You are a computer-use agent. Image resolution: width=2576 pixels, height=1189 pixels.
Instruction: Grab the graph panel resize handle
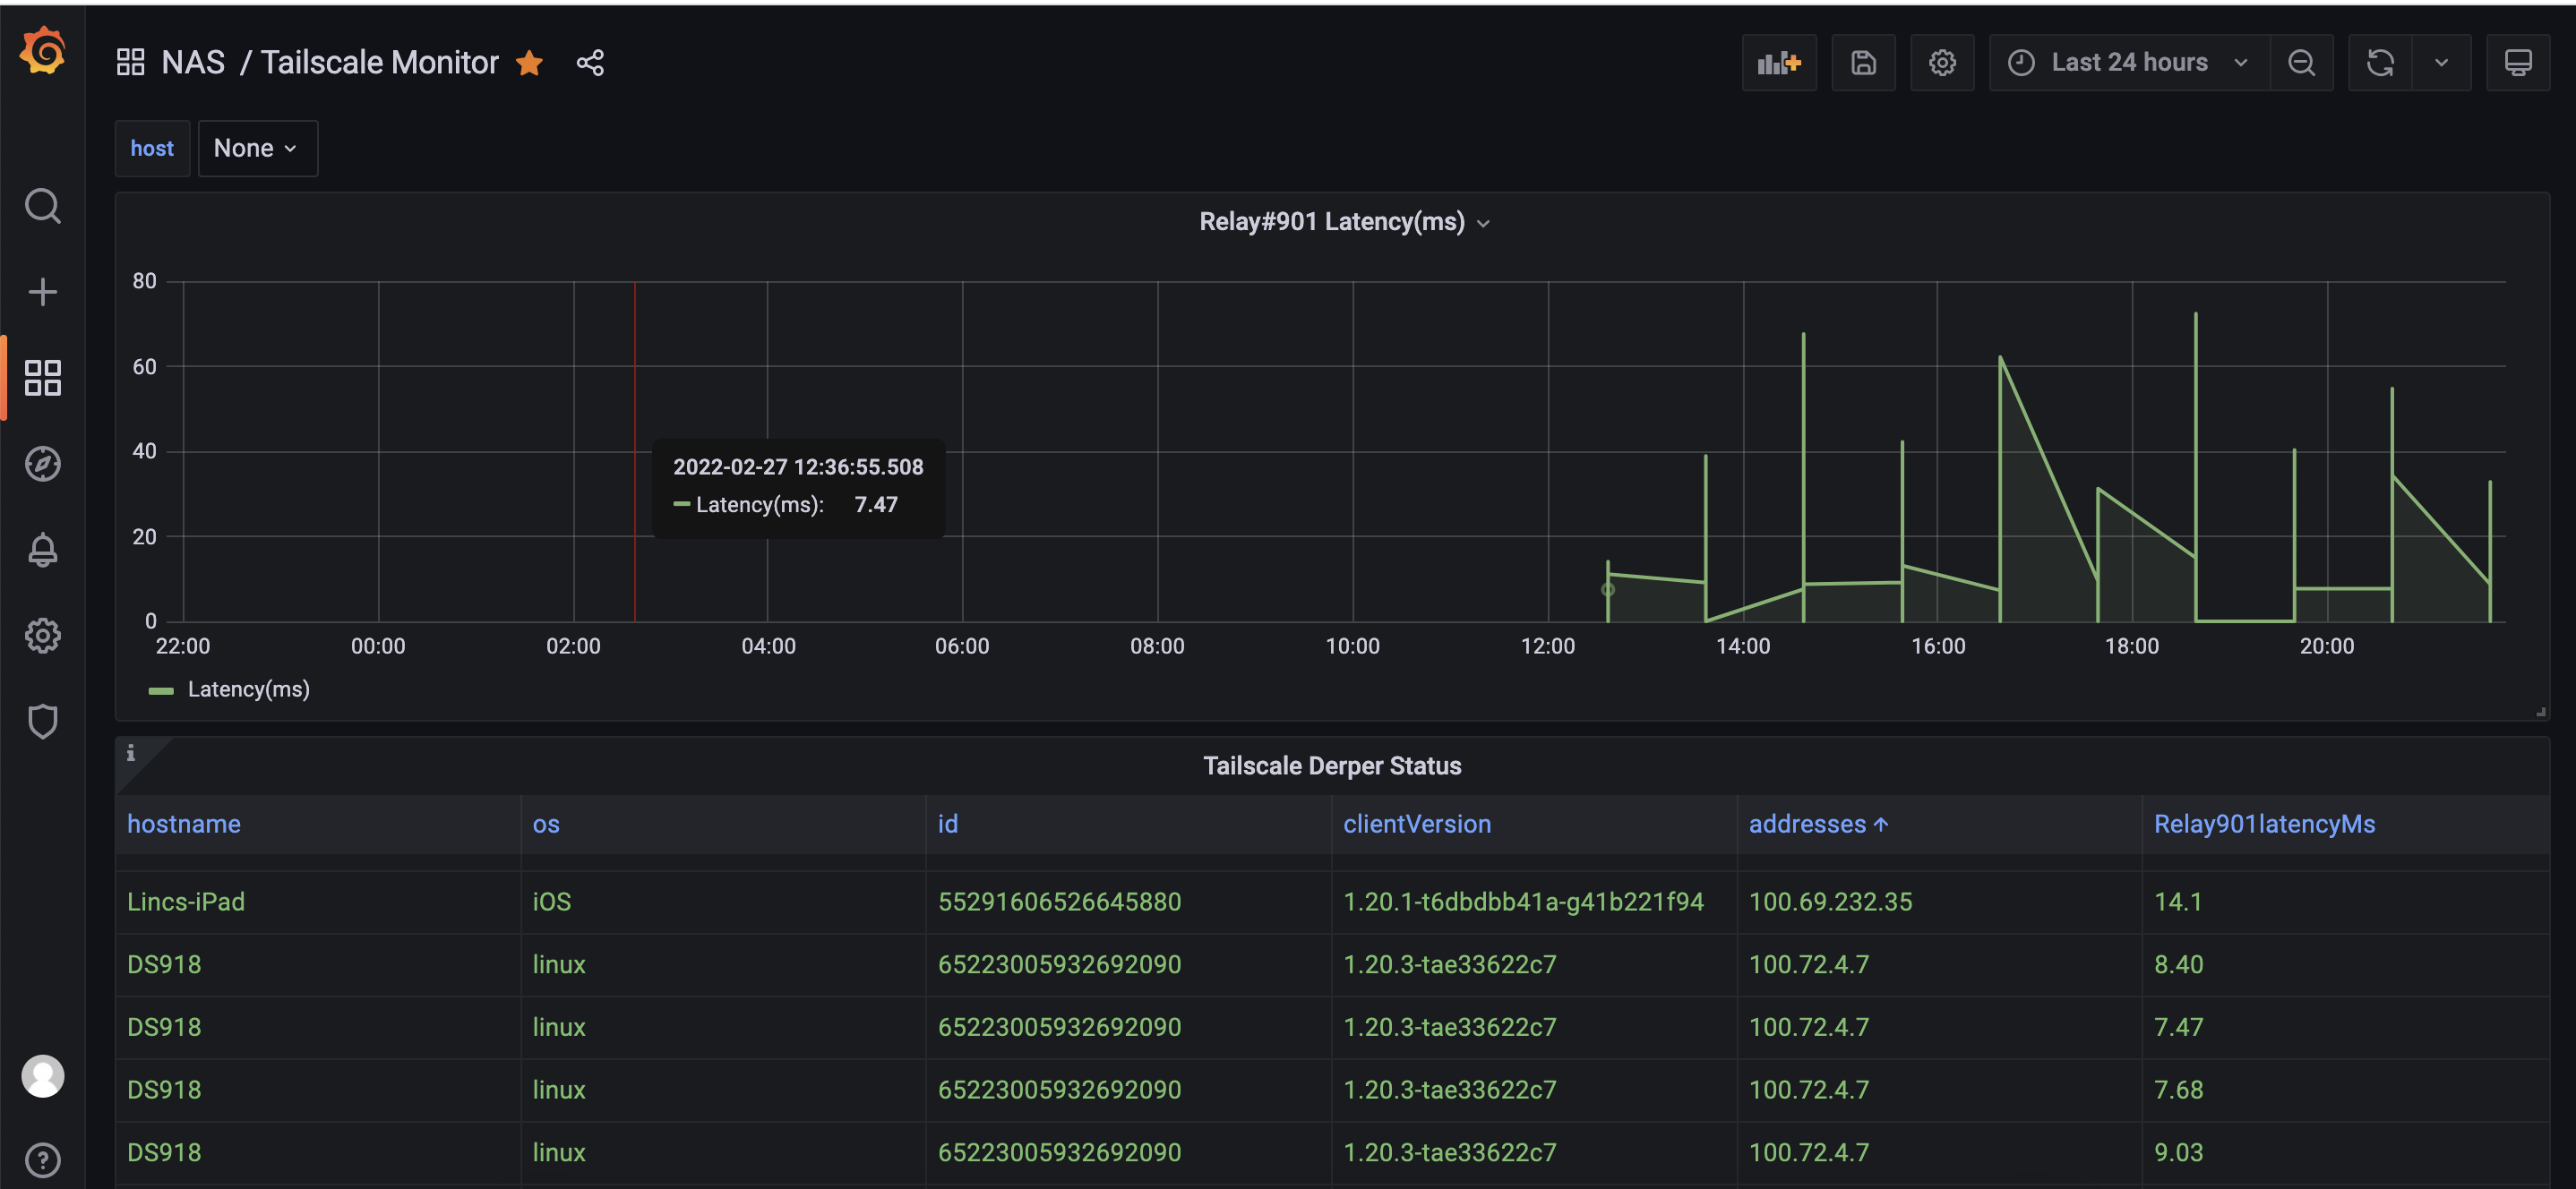coord(2541,712)
